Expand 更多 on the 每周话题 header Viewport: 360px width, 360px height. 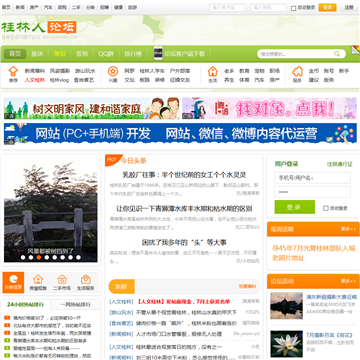(x=348, y=229)
